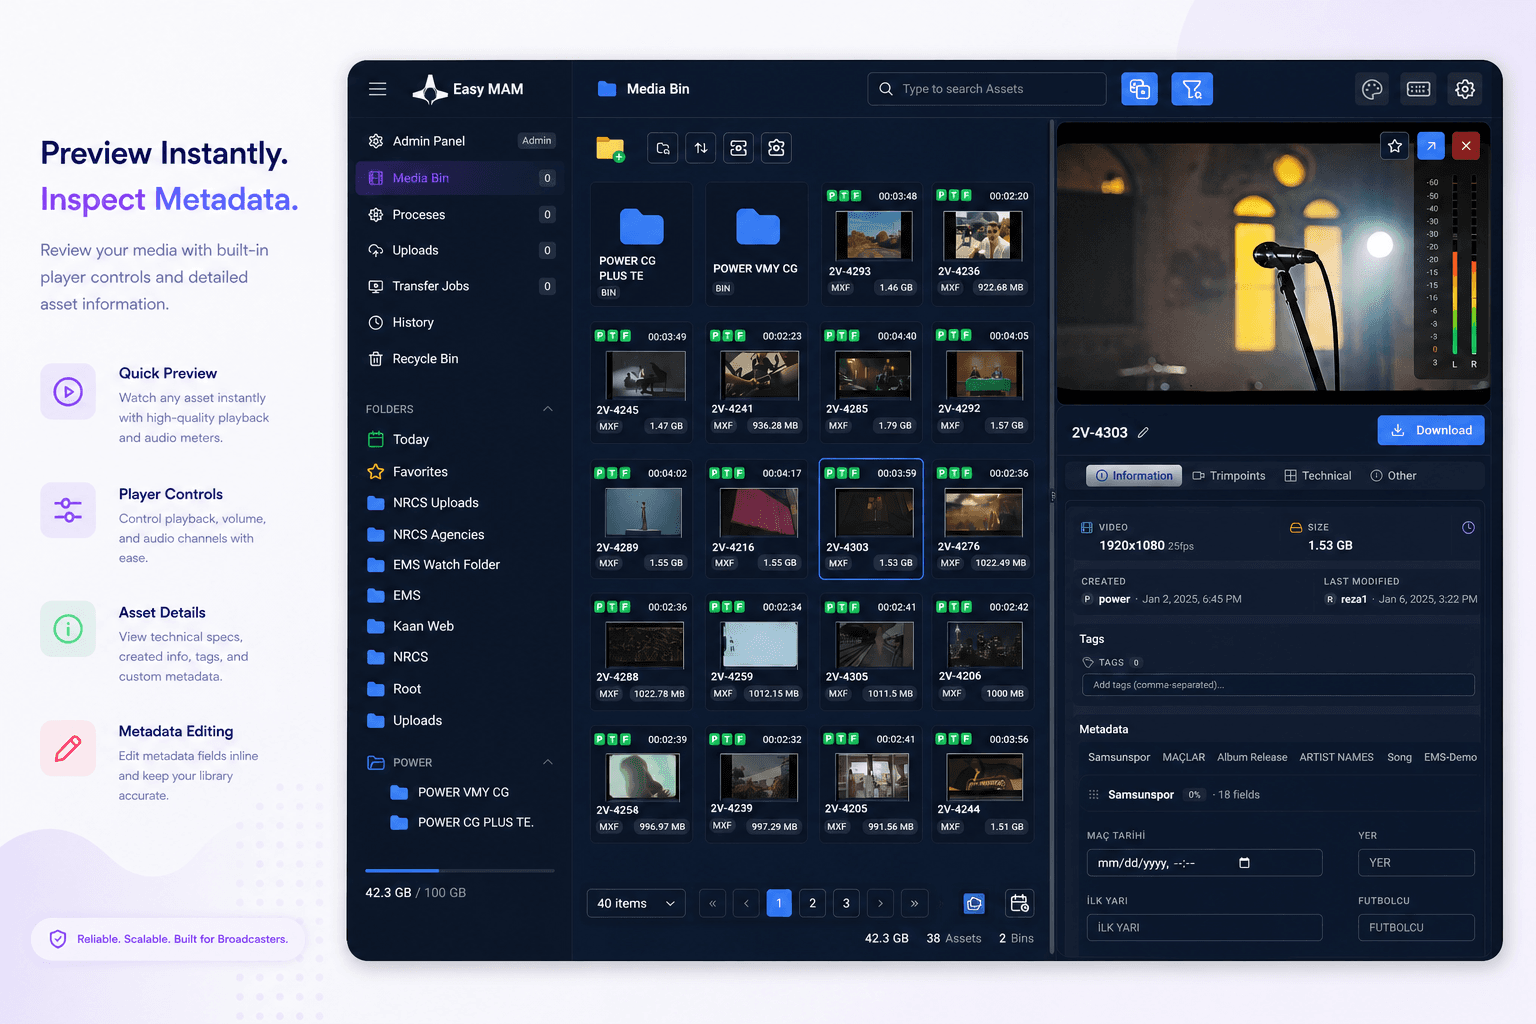Click the capture frame toolbar icon
This screenshot has width=1536, height=1024.
[x=739, y=148]
